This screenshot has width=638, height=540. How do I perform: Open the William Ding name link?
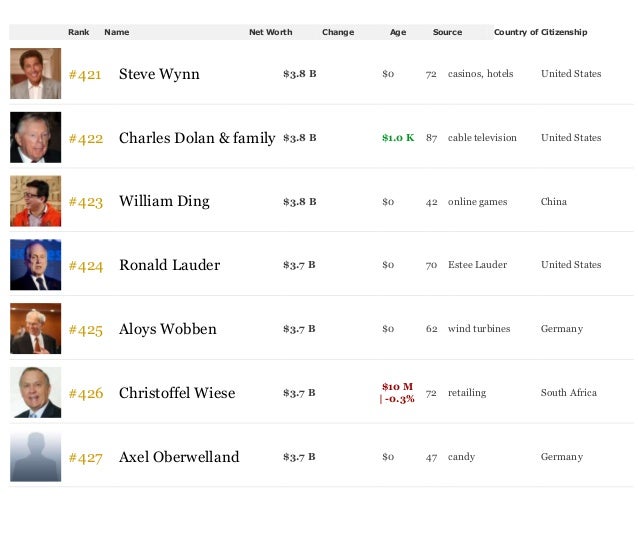pos(164,202)
